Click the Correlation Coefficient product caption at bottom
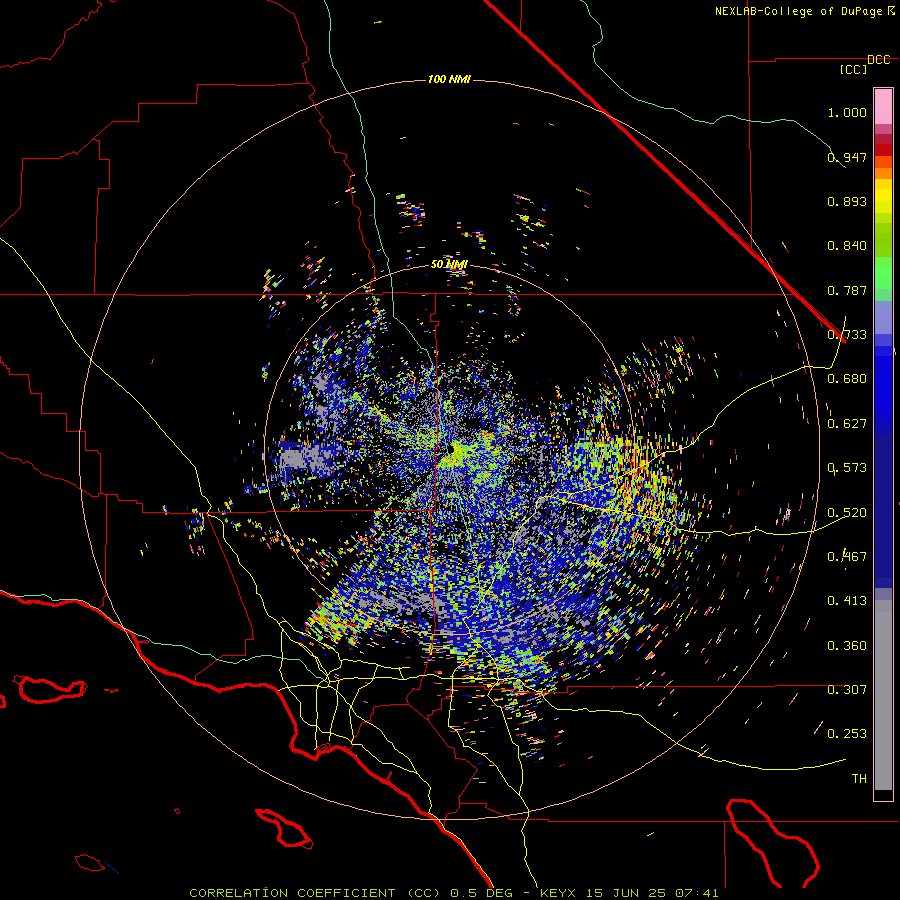Screen dimensions: 900x900 point(453,893)
